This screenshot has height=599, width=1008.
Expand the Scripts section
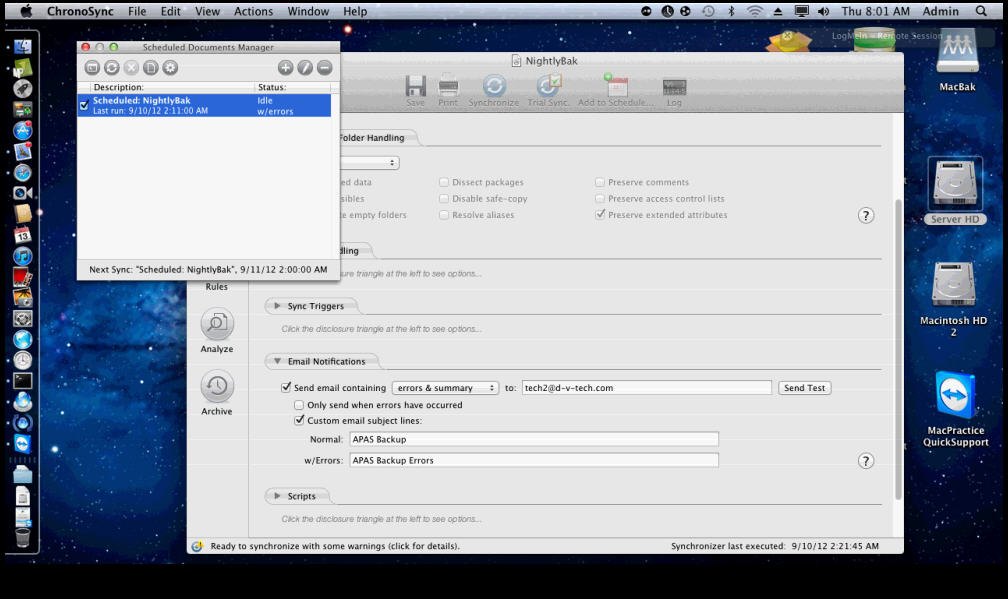pos(277,496)
